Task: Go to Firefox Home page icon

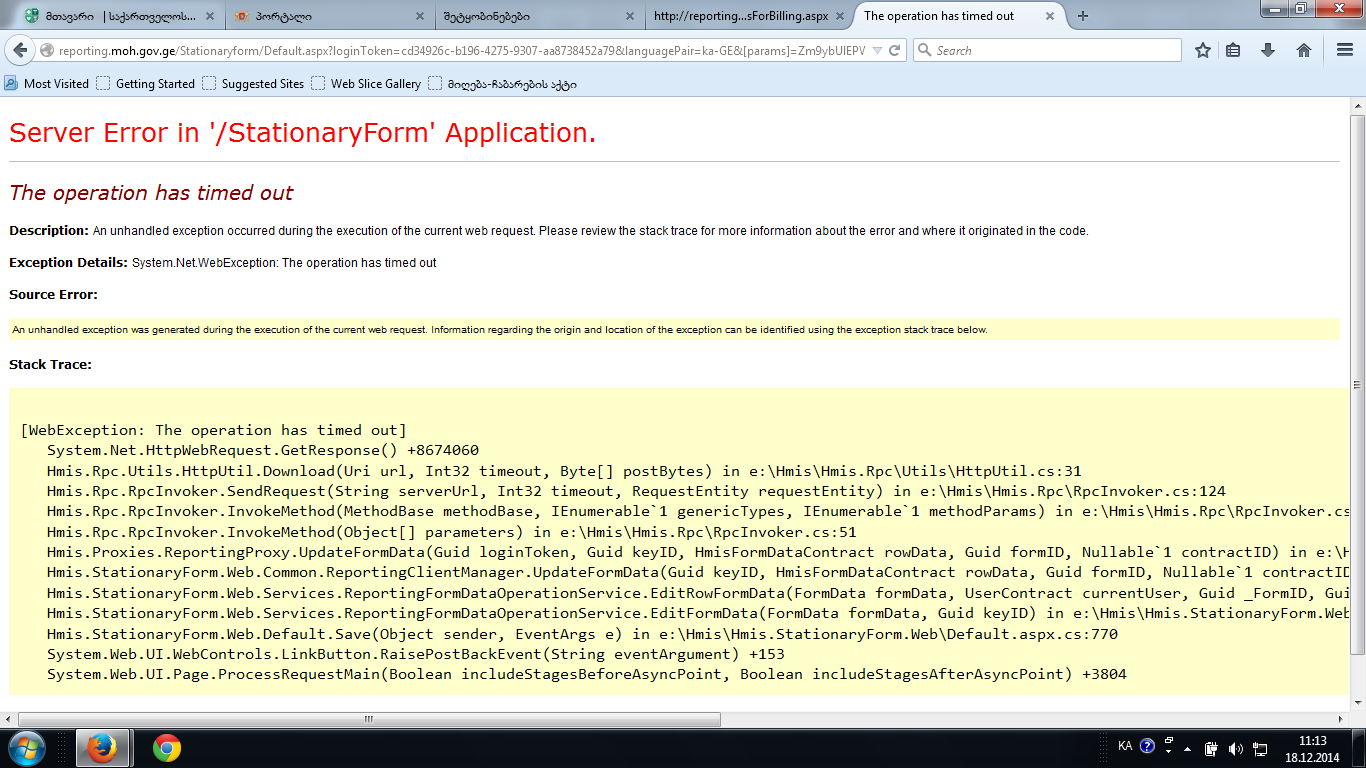Action: [1304, 50]
